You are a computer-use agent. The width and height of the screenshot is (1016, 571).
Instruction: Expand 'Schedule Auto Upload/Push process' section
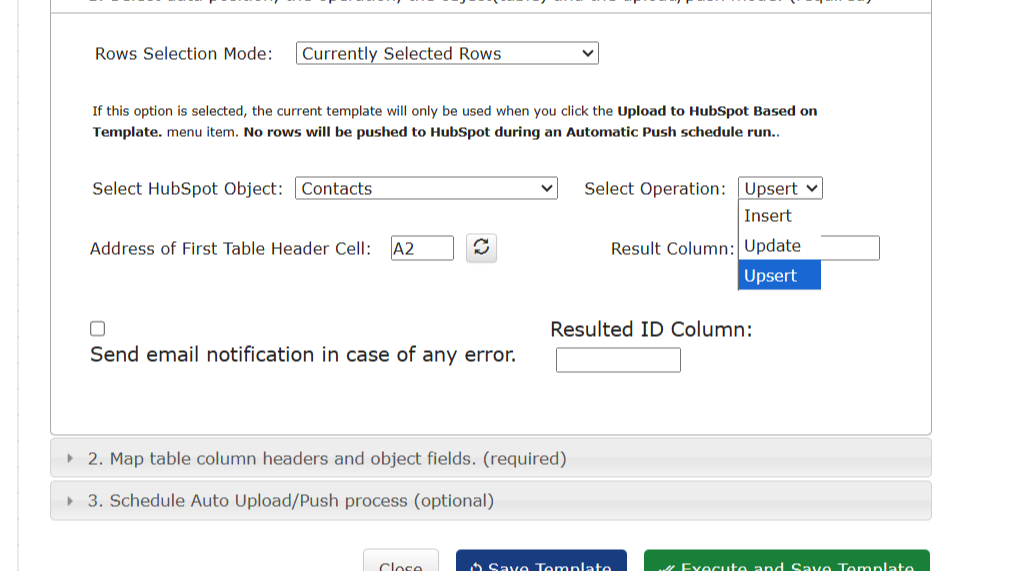point(291,501)
